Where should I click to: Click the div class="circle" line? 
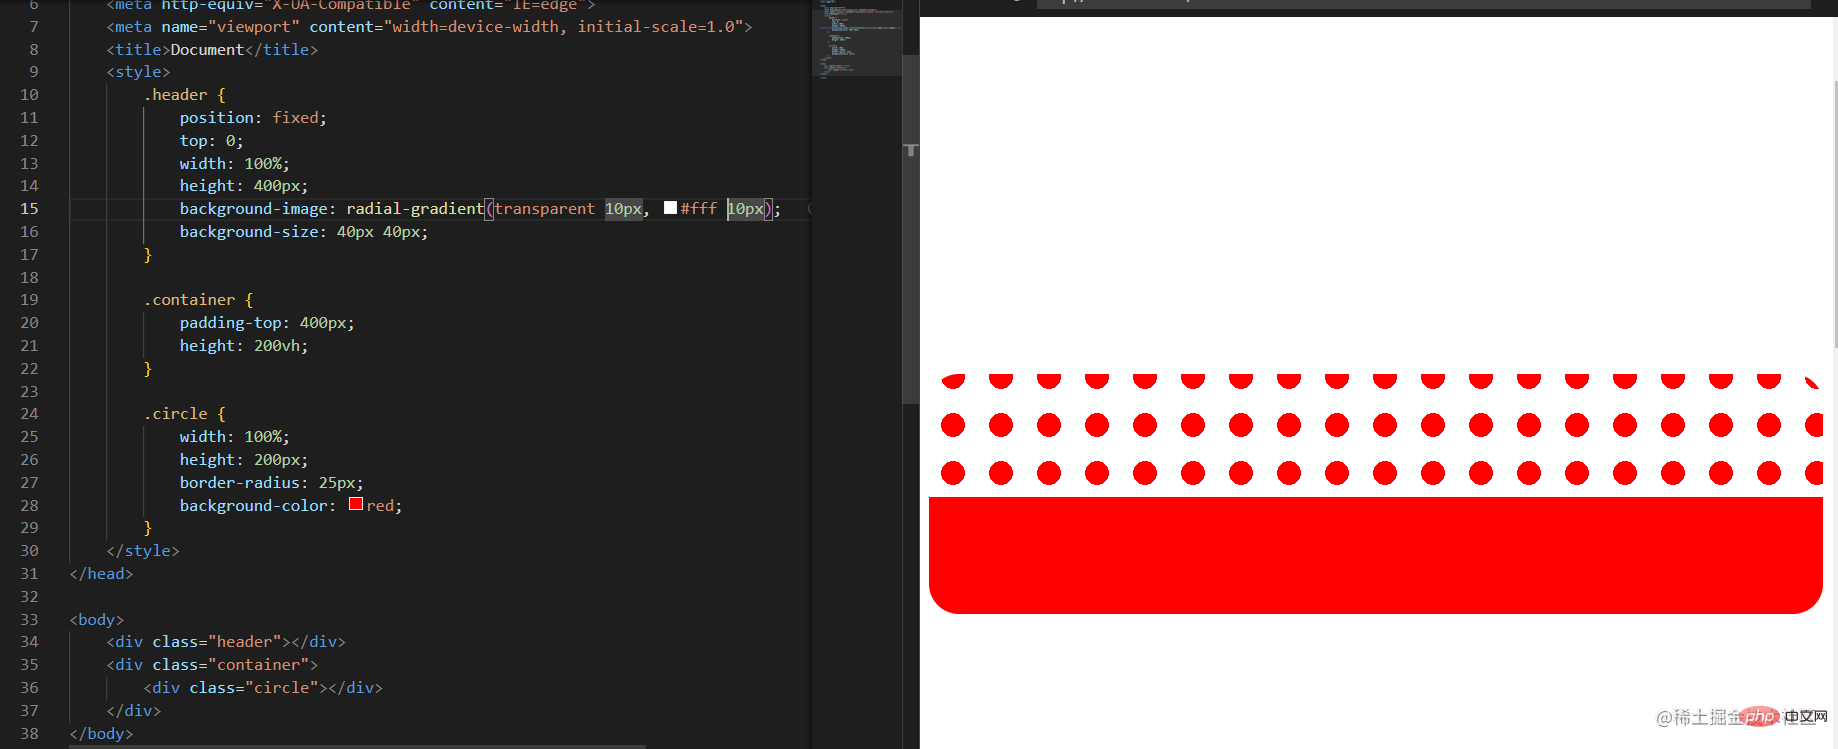coord(263,688)
